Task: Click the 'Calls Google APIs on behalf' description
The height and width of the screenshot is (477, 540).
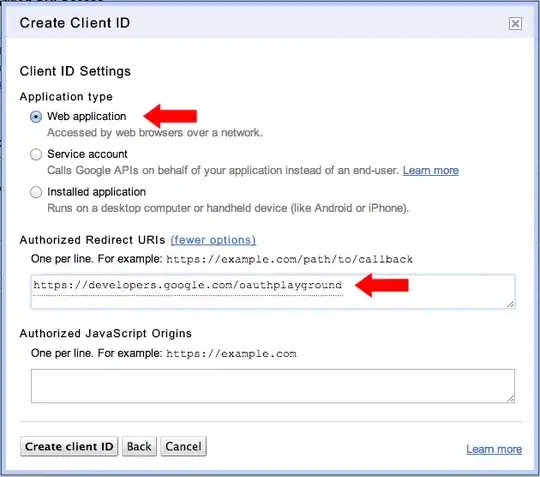Action: (x=223, y=170)
